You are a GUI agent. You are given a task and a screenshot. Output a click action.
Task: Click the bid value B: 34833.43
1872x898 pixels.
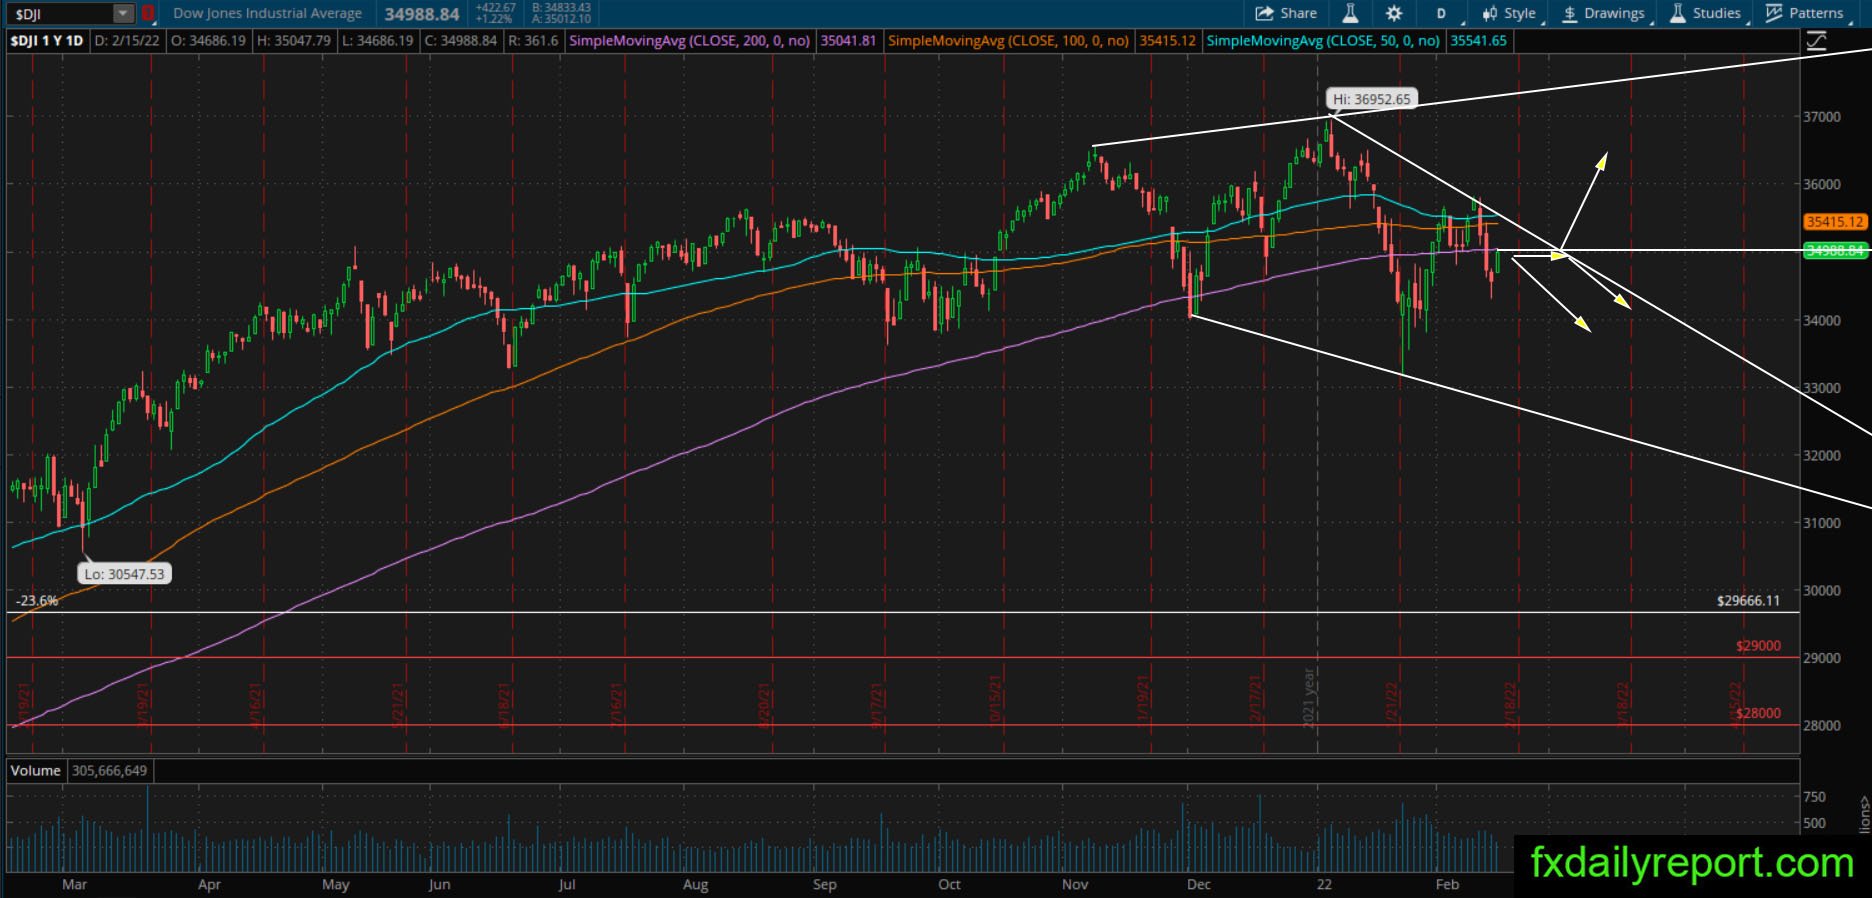click(562, 8)
